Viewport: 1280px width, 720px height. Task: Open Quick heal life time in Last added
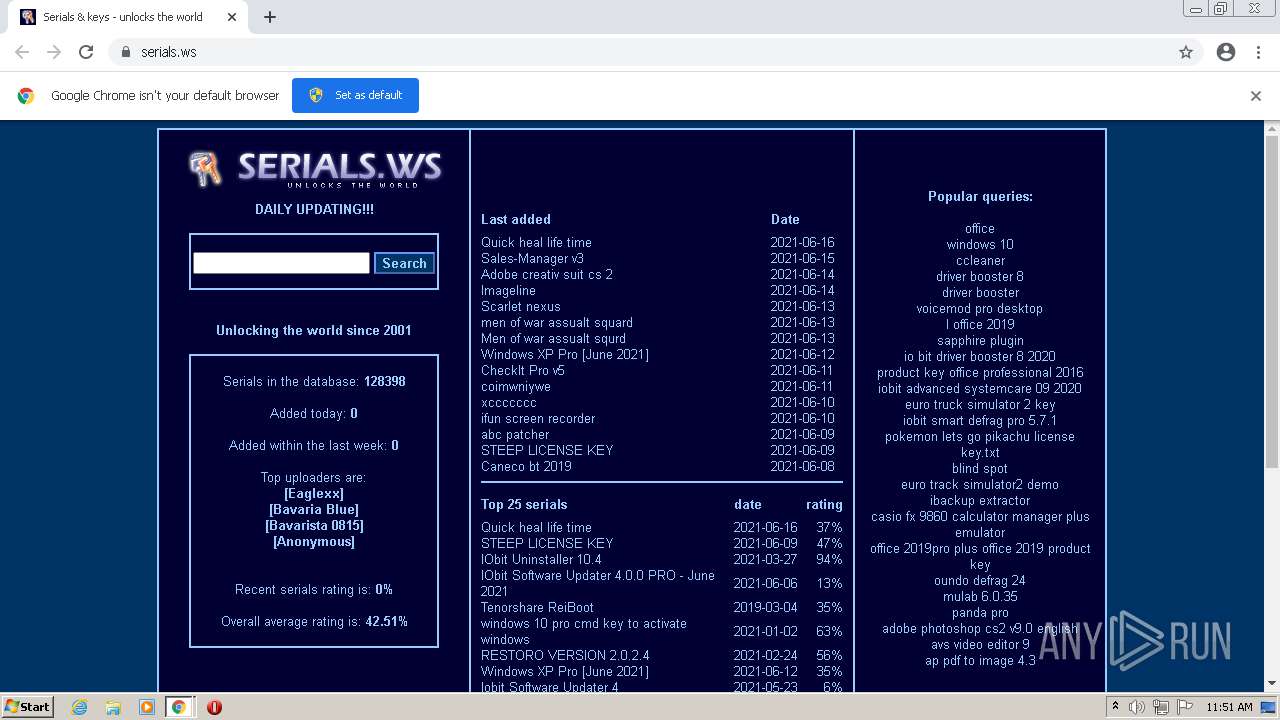point(536,242)
